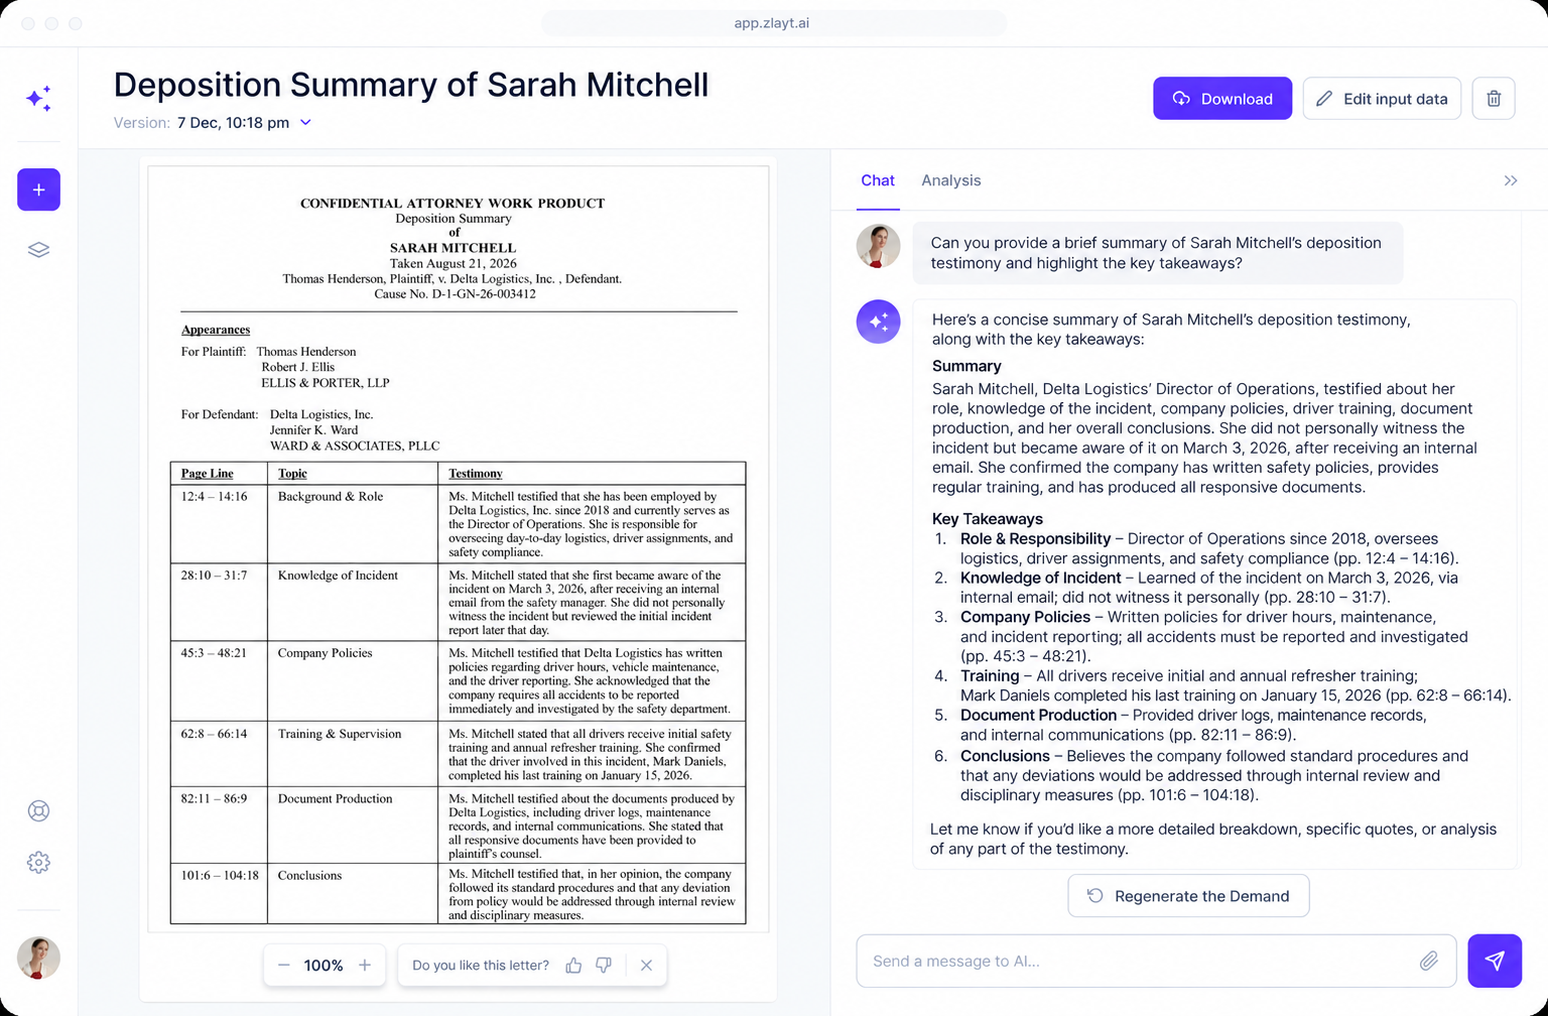Viewport: 1548px width, 1016px height.
Task: Zoom in document with plus icon
Action: click(365, 965)
